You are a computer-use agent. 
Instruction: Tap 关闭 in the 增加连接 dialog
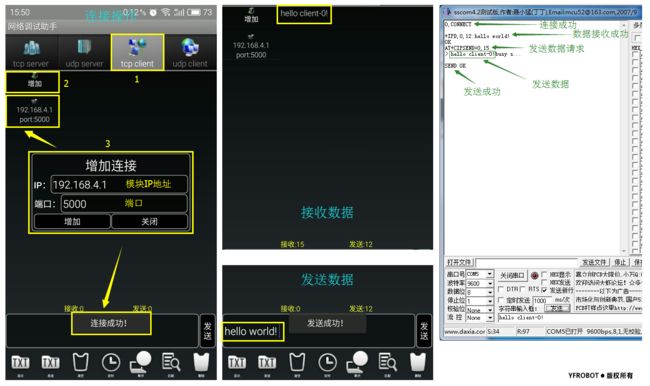[150, 221]
